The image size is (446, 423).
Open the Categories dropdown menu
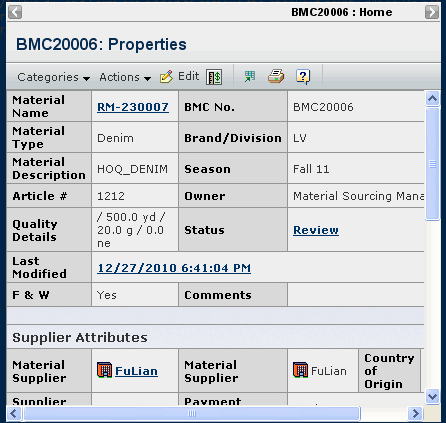pos(54,77)
